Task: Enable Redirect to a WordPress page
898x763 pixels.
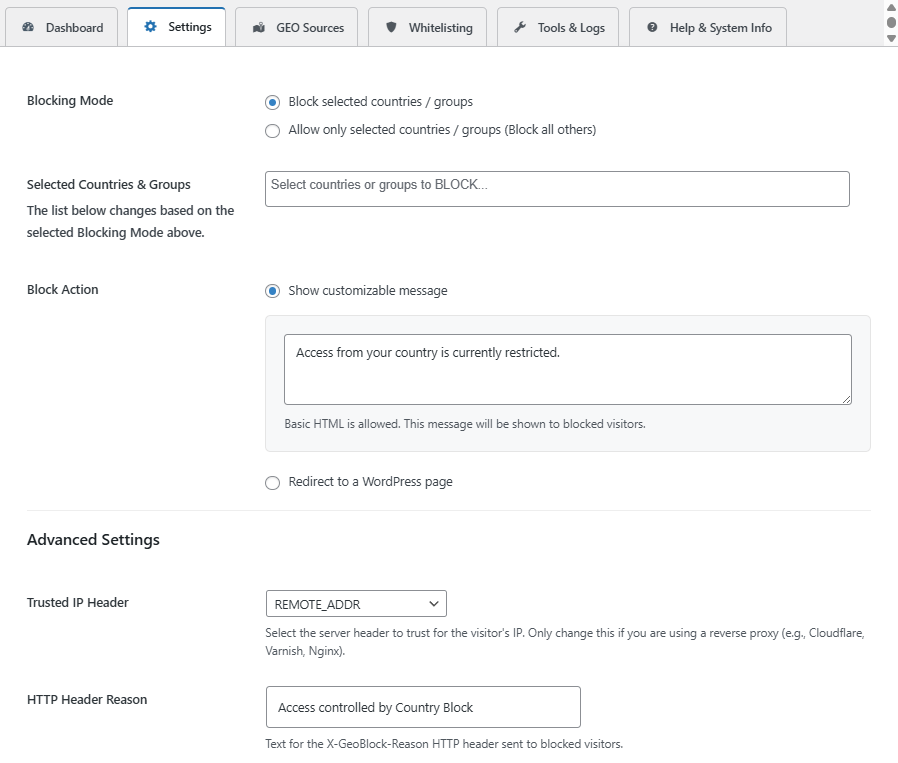Action: pyautogui.click(x=272, y=483)
